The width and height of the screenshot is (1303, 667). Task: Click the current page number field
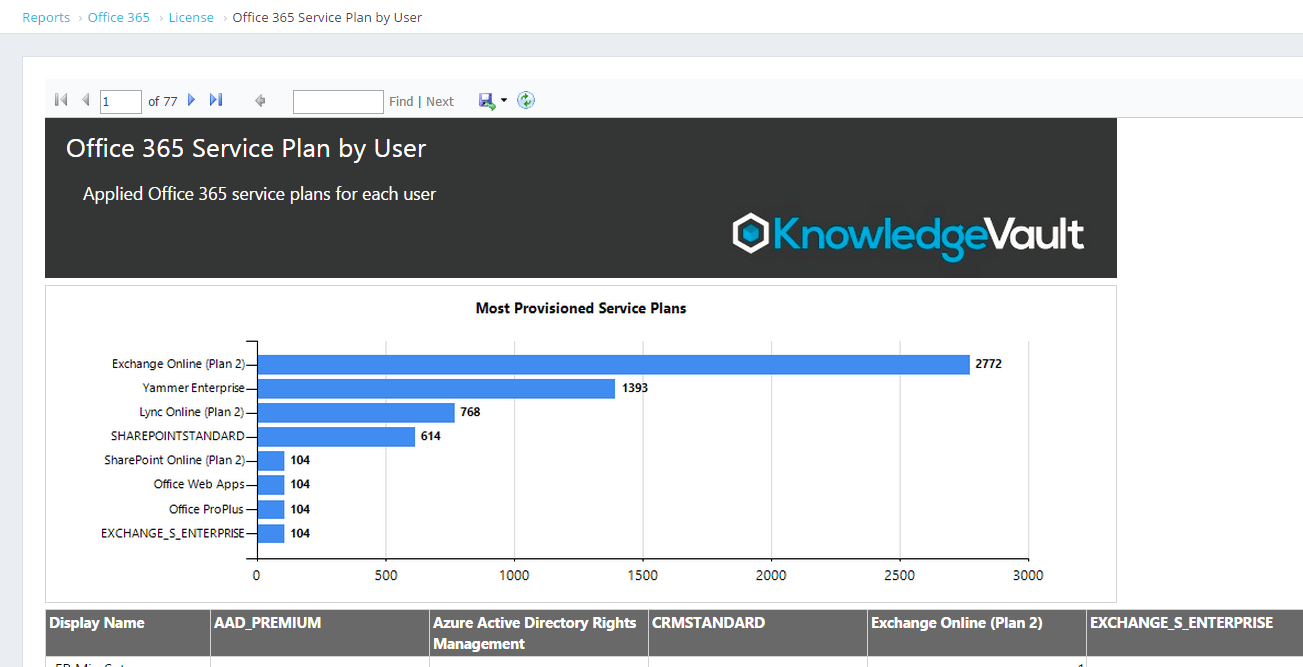(121, 101)
